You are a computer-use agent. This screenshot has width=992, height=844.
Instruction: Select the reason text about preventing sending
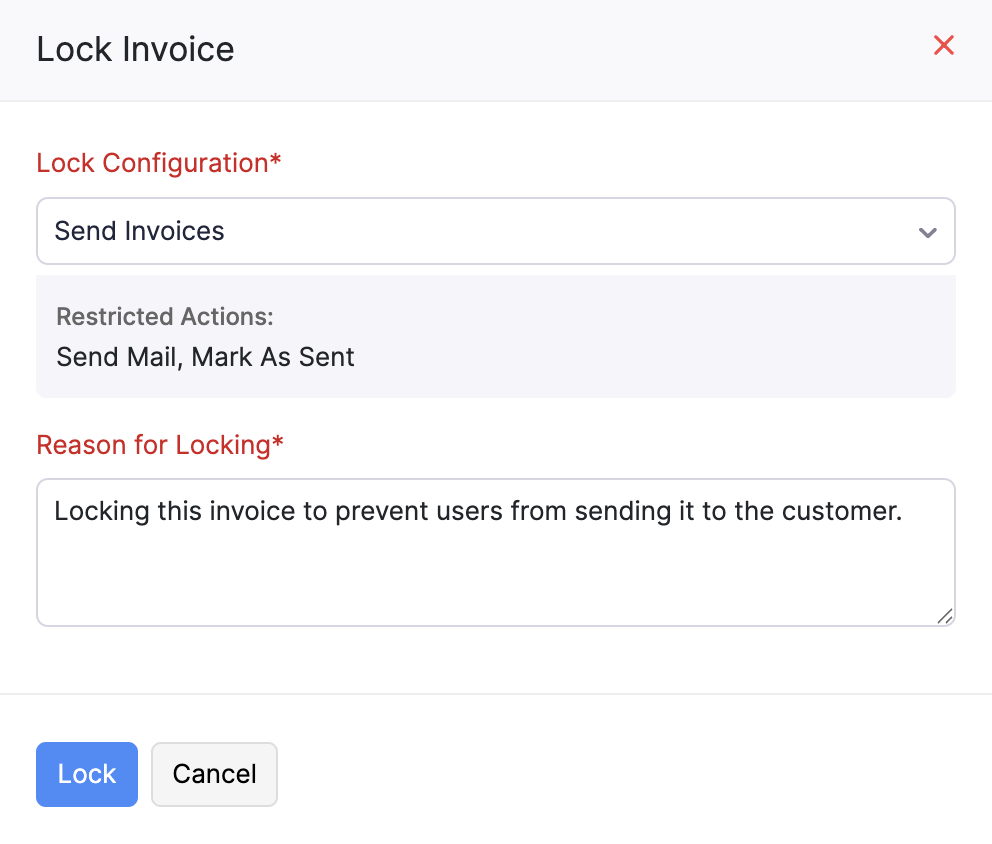click(478, 511)
